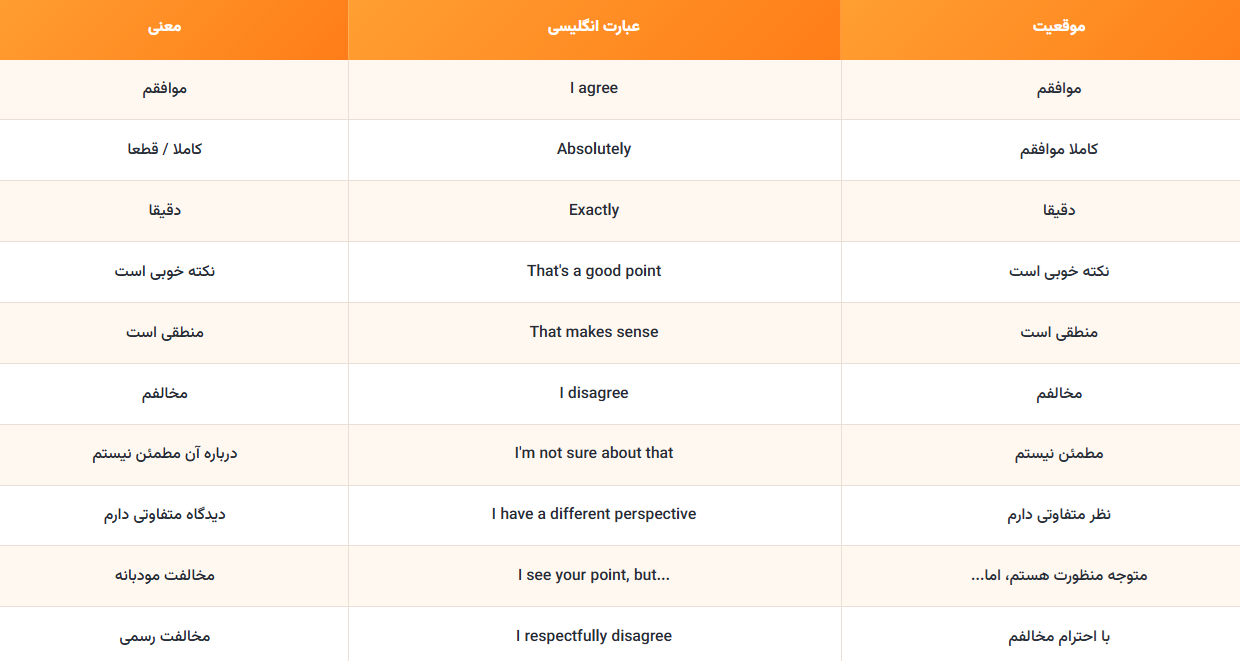
Task: Select the 'I agree' phrase cell
Action: tap(594, 90)
